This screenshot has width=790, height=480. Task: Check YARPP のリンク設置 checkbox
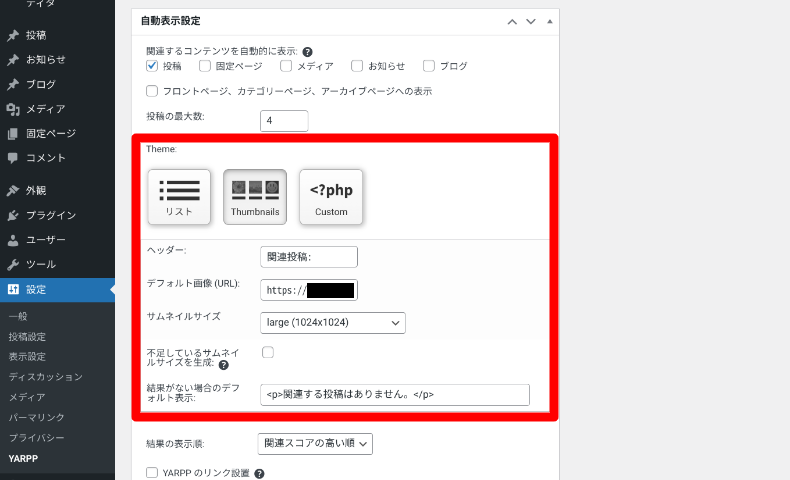152,472
